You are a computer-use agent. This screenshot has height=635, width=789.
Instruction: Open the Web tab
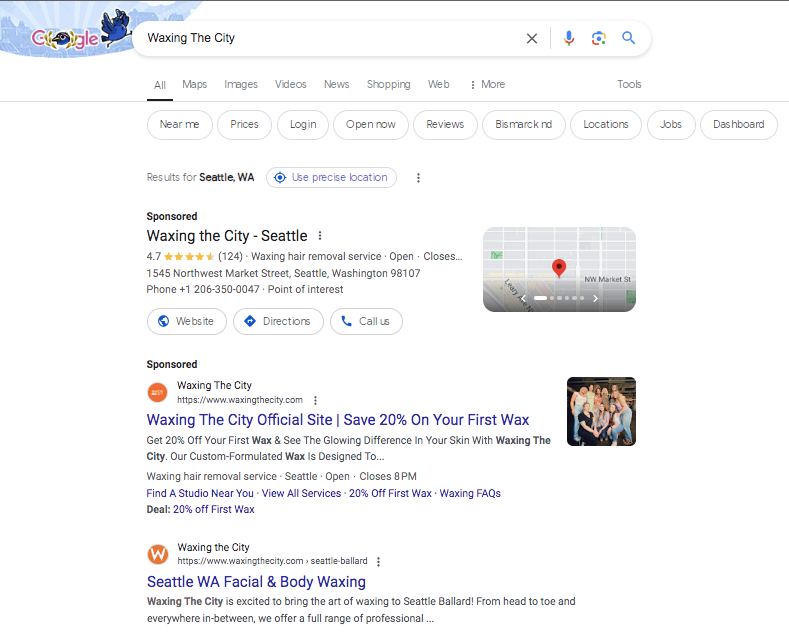[x=439, y=85]
